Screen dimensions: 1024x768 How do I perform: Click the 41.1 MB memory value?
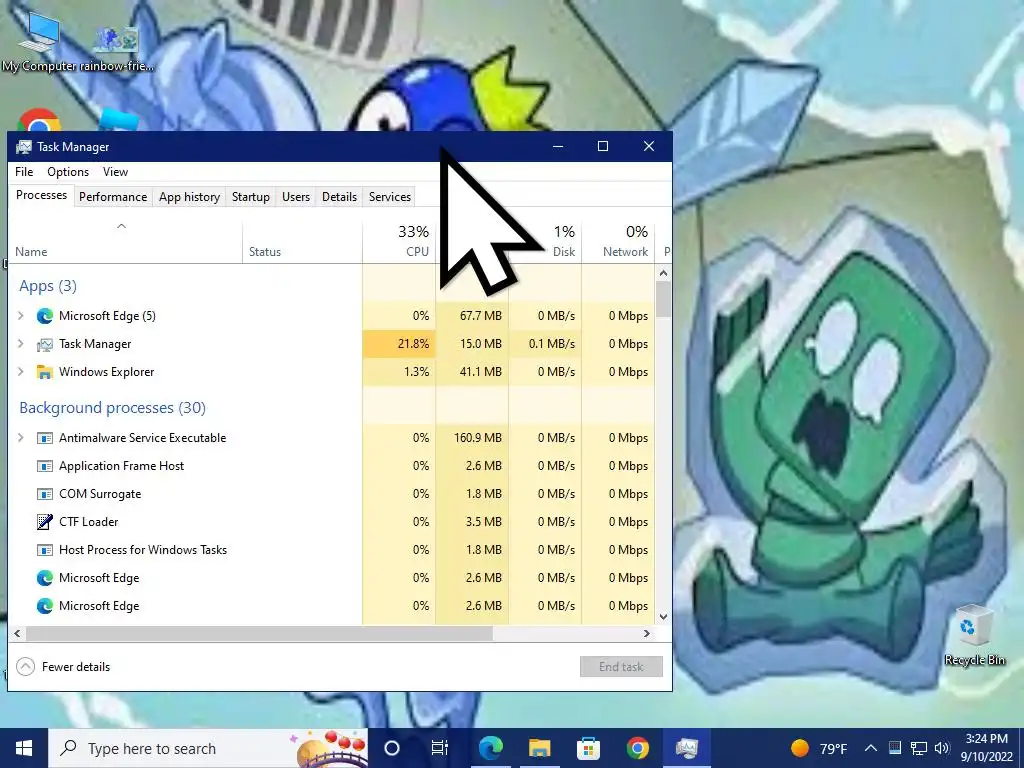coord(481,372)
